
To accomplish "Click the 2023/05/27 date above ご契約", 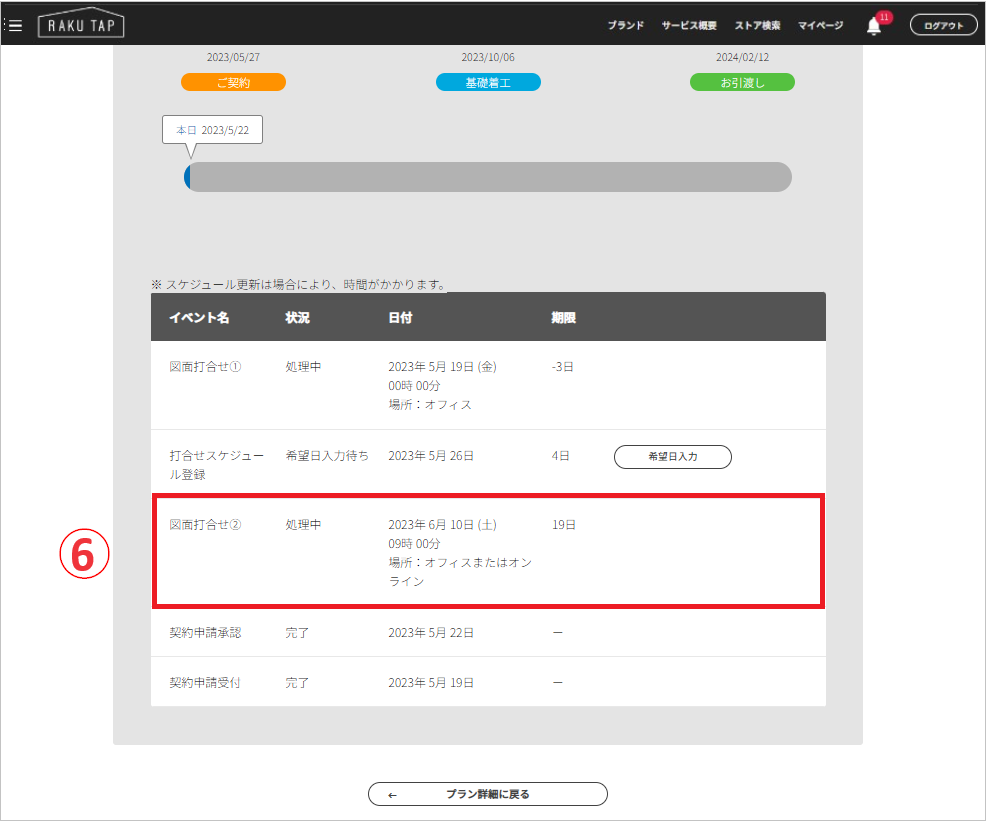I will [x=234, y=57].
